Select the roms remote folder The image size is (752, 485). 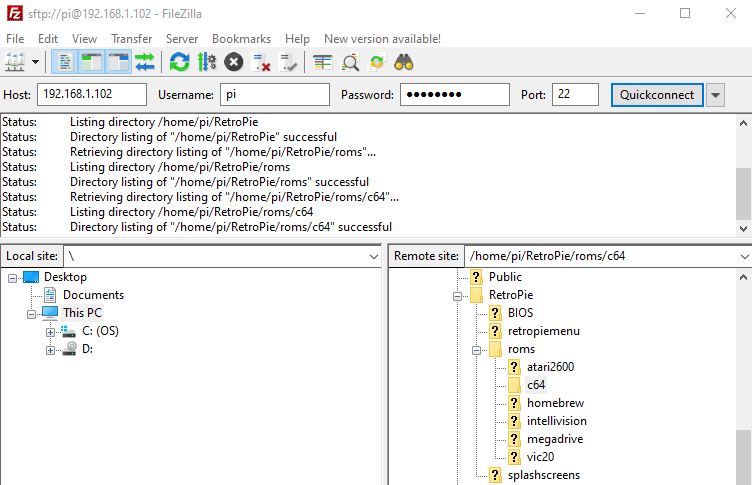coord(521,349)
